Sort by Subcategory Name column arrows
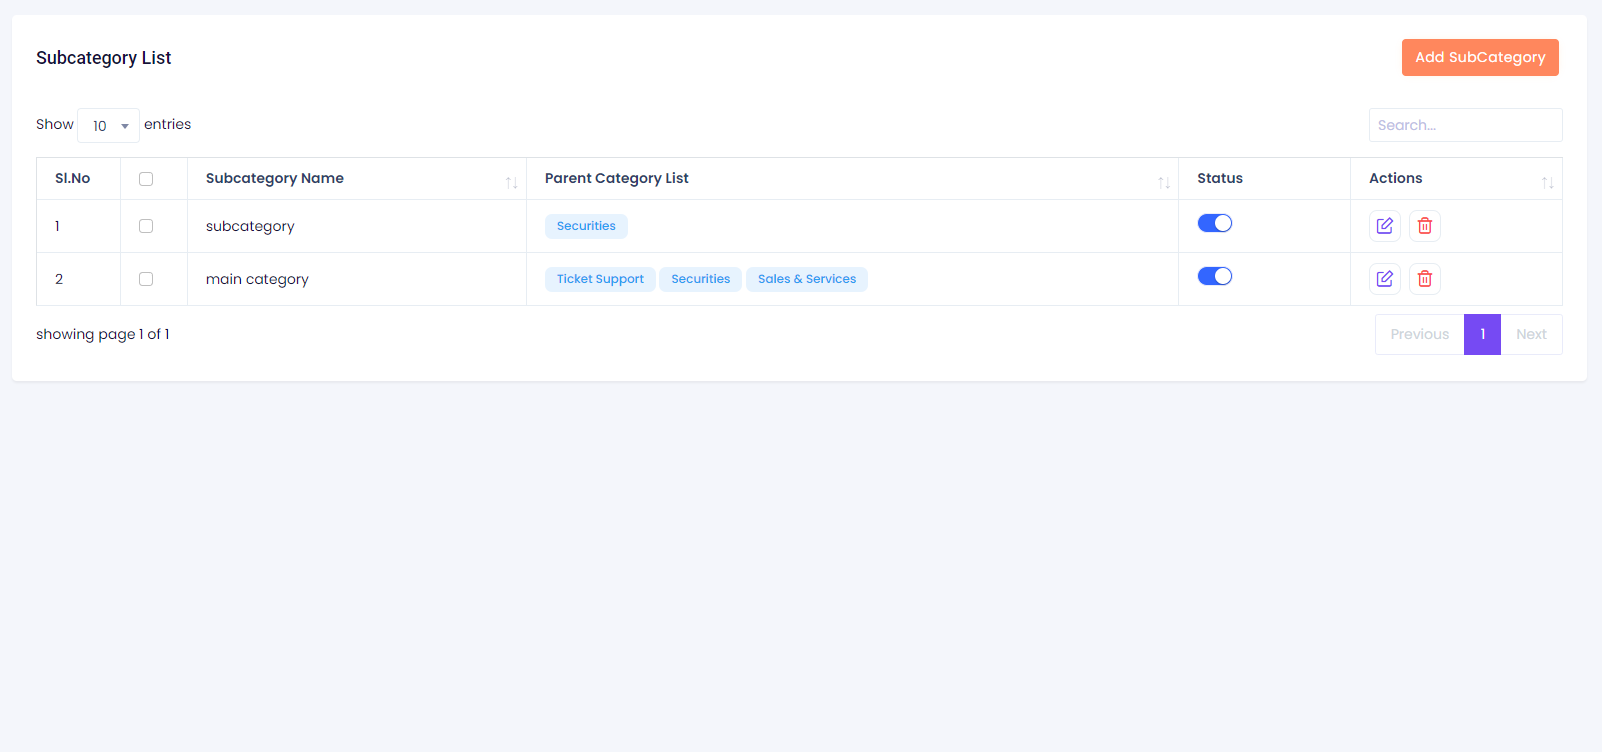 click(511, 182)
